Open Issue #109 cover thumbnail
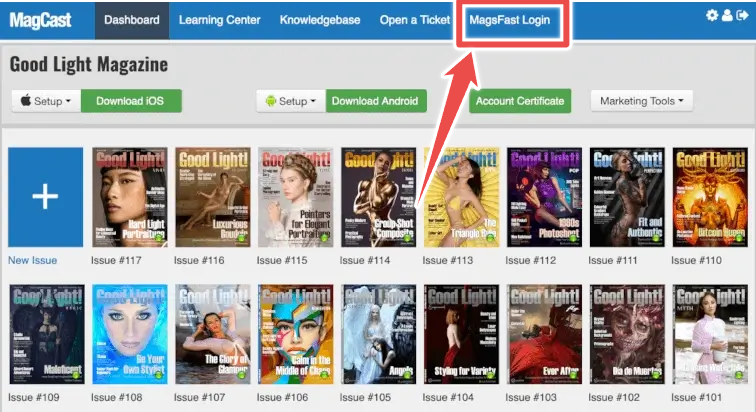Image resolution: width=756 pixels, height=412 pixels. 47,334
